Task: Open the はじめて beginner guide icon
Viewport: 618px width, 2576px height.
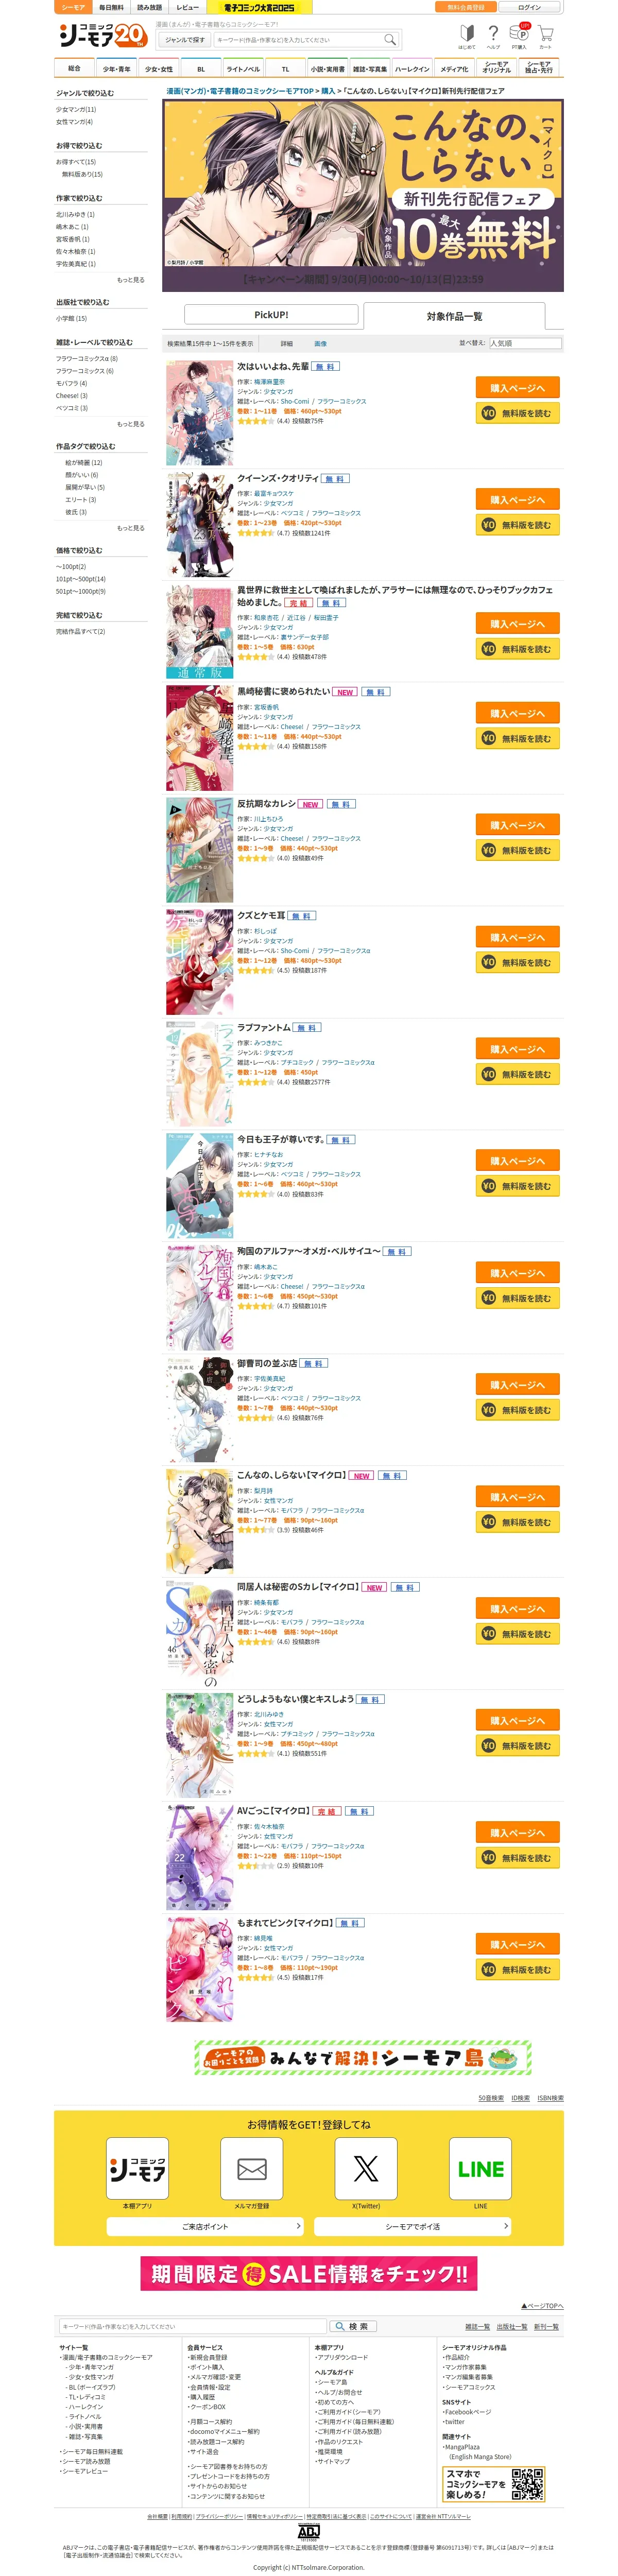Action: tap(467, 36)
